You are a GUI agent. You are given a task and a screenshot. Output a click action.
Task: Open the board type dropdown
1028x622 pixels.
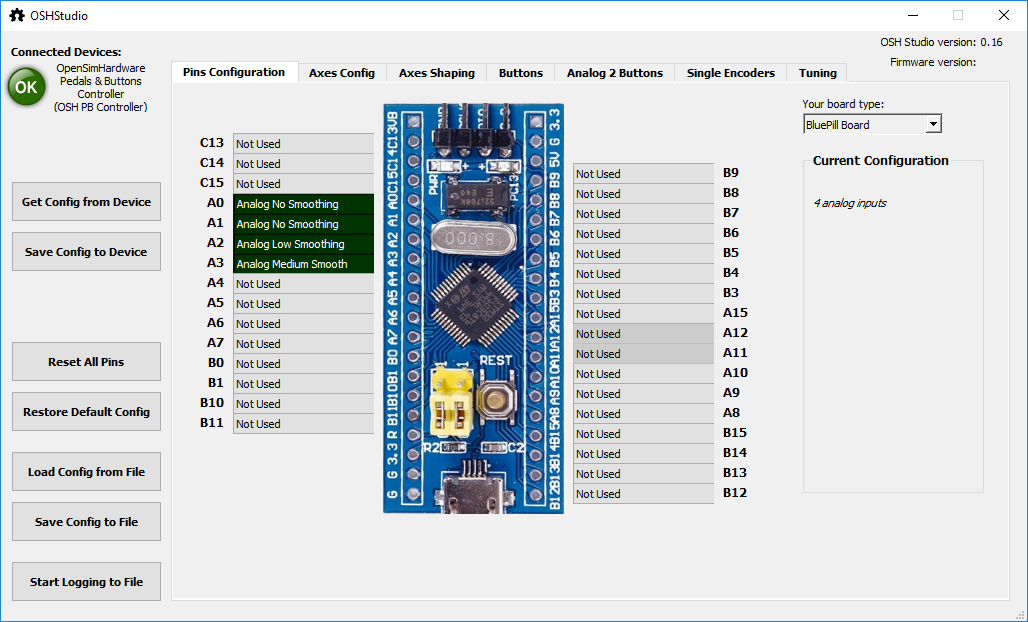click(x=872, y=125)
